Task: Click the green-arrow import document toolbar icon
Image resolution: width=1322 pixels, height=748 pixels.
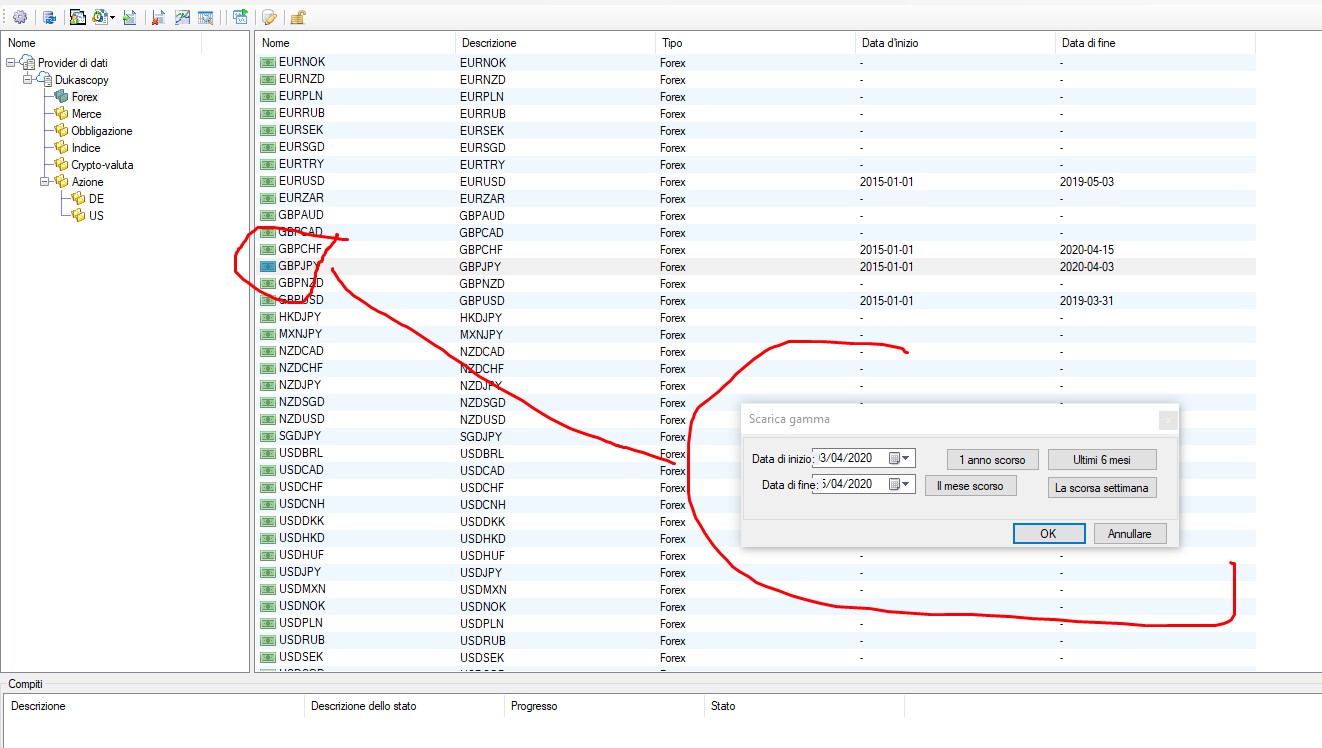Action: (129, 17)
